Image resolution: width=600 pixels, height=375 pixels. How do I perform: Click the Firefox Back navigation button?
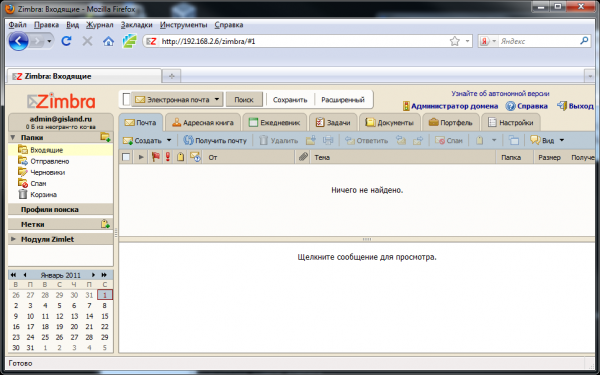click(x=18, y=41)
